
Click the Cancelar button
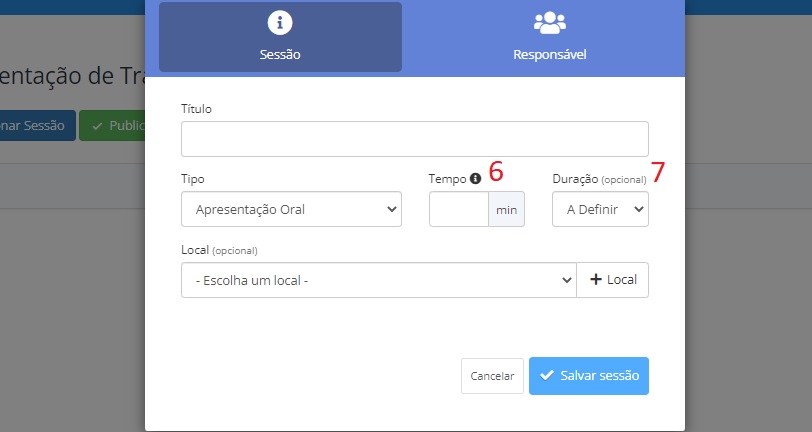(x=492, y=376)
